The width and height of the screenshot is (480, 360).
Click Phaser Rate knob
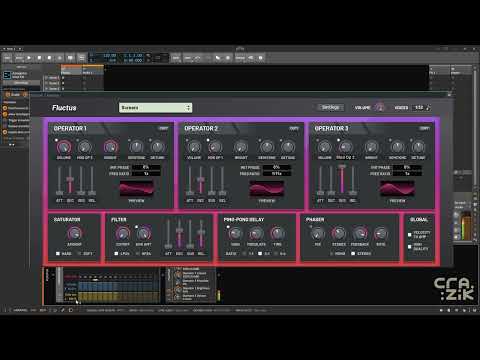(x=381, y=234)
